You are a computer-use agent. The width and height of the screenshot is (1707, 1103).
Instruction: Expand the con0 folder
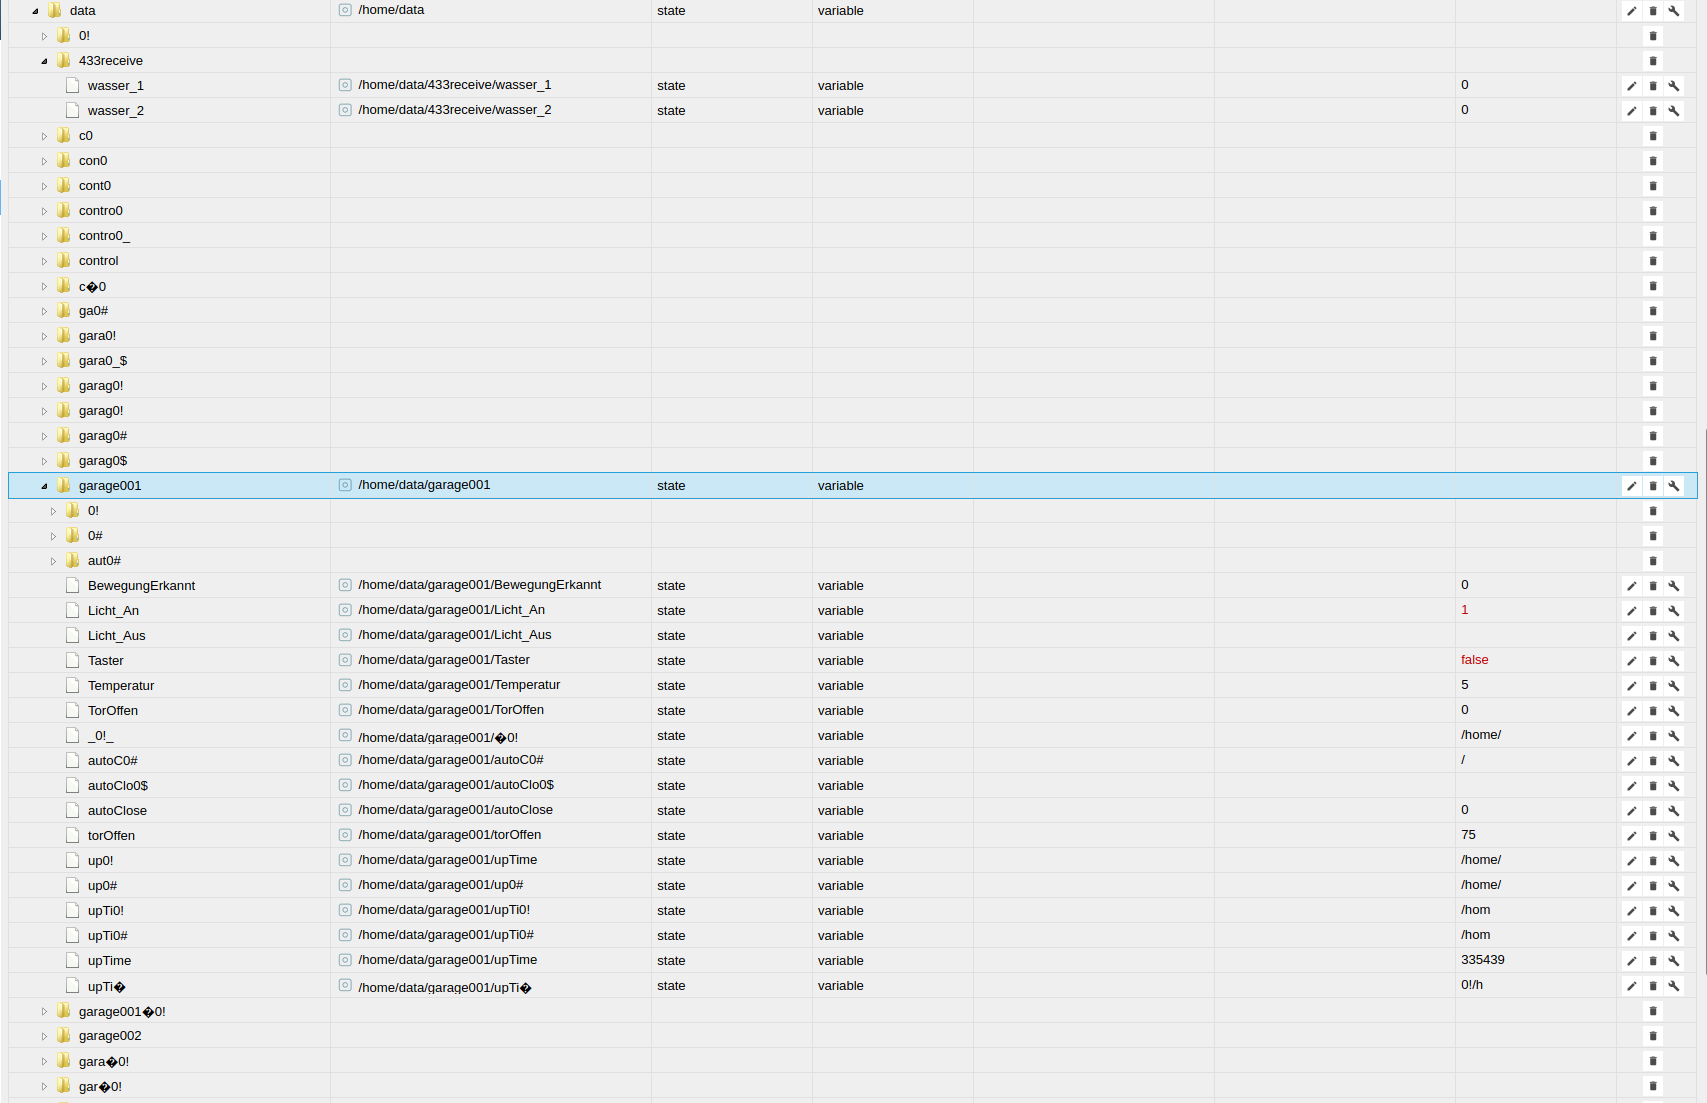click(x=44, y=161)
